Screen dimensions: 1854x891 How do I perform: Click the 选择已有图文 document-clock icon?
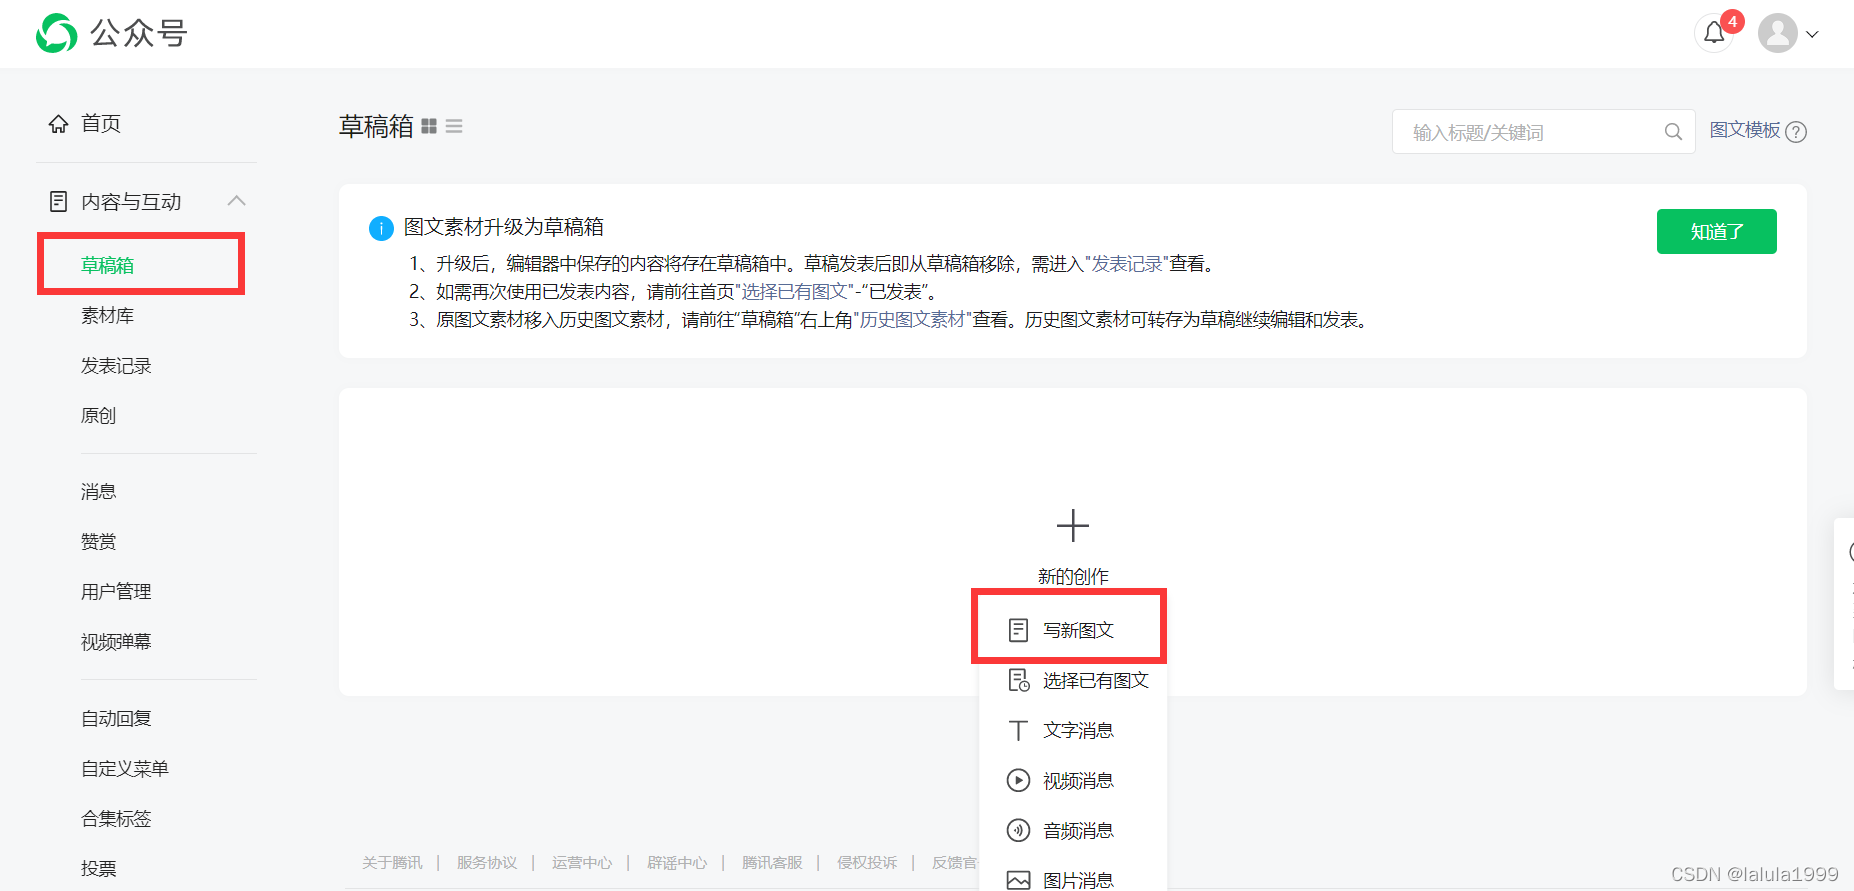click(x=1019, y=681)
